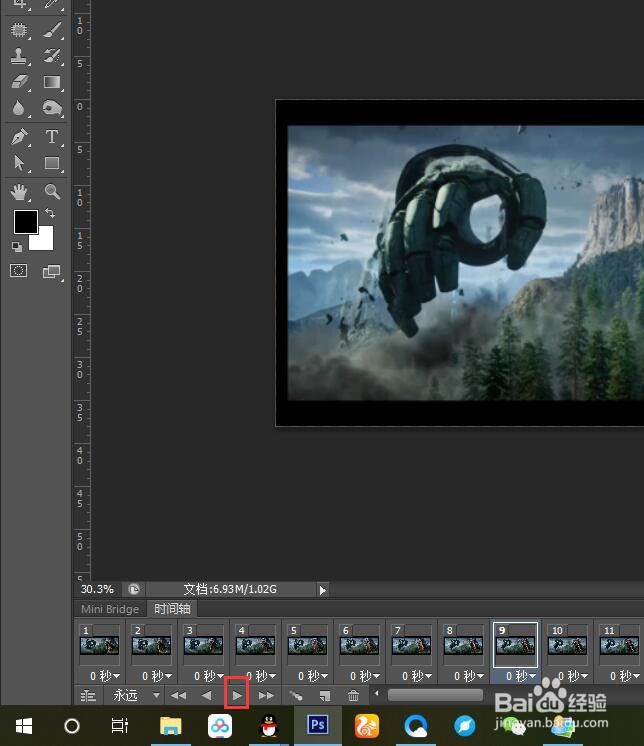The image size is (644, 746).
Task: Go to the previous animation frame
Action: [x=206, y=696]
